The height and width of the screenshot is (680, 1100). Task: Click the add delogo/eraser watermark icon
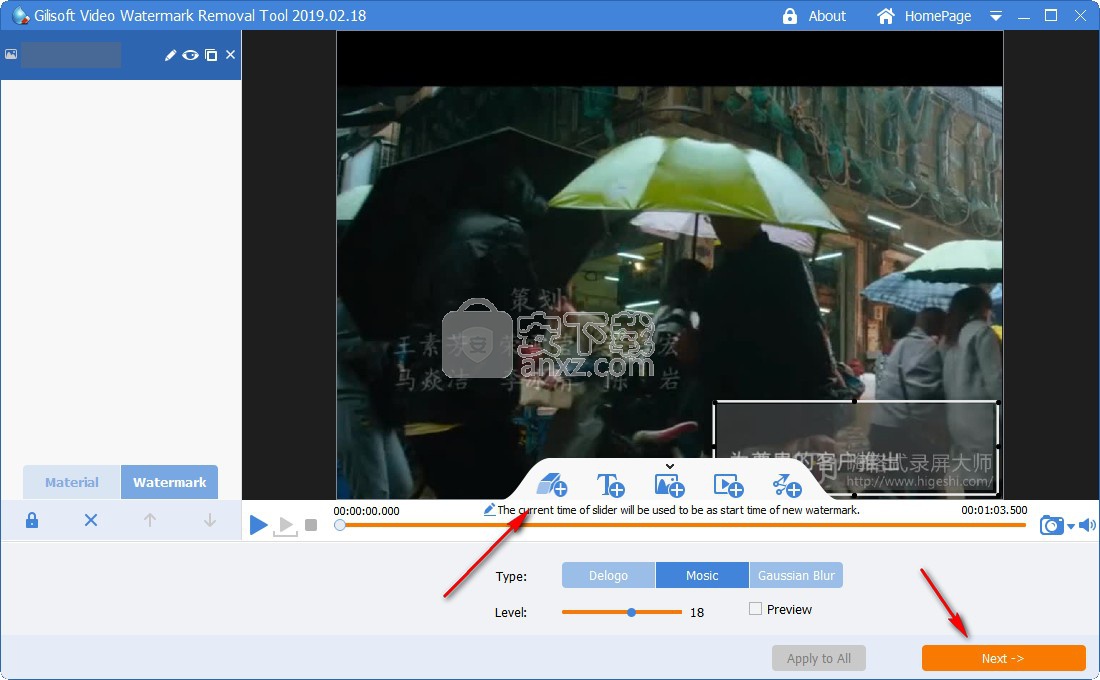coord(551,485)
